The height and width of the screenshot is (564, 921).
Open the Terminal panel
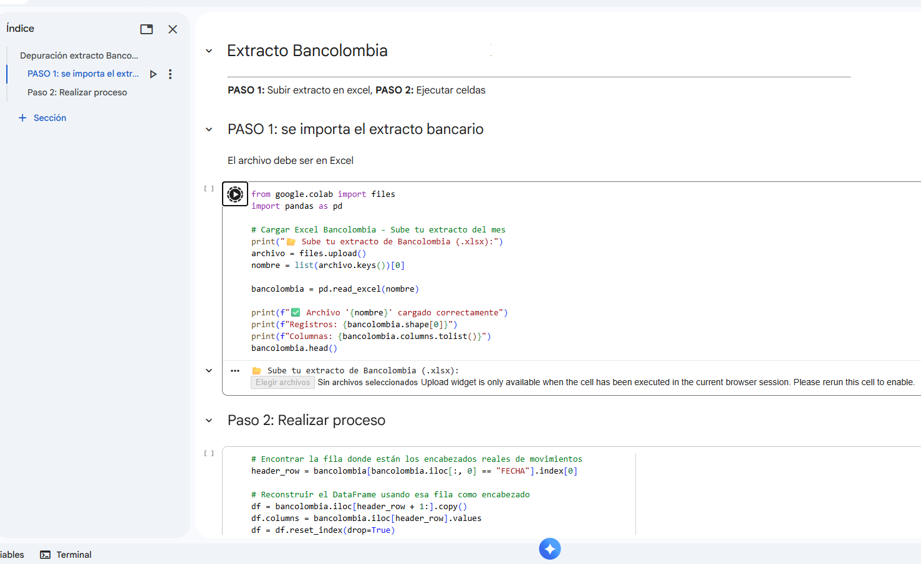66,555
